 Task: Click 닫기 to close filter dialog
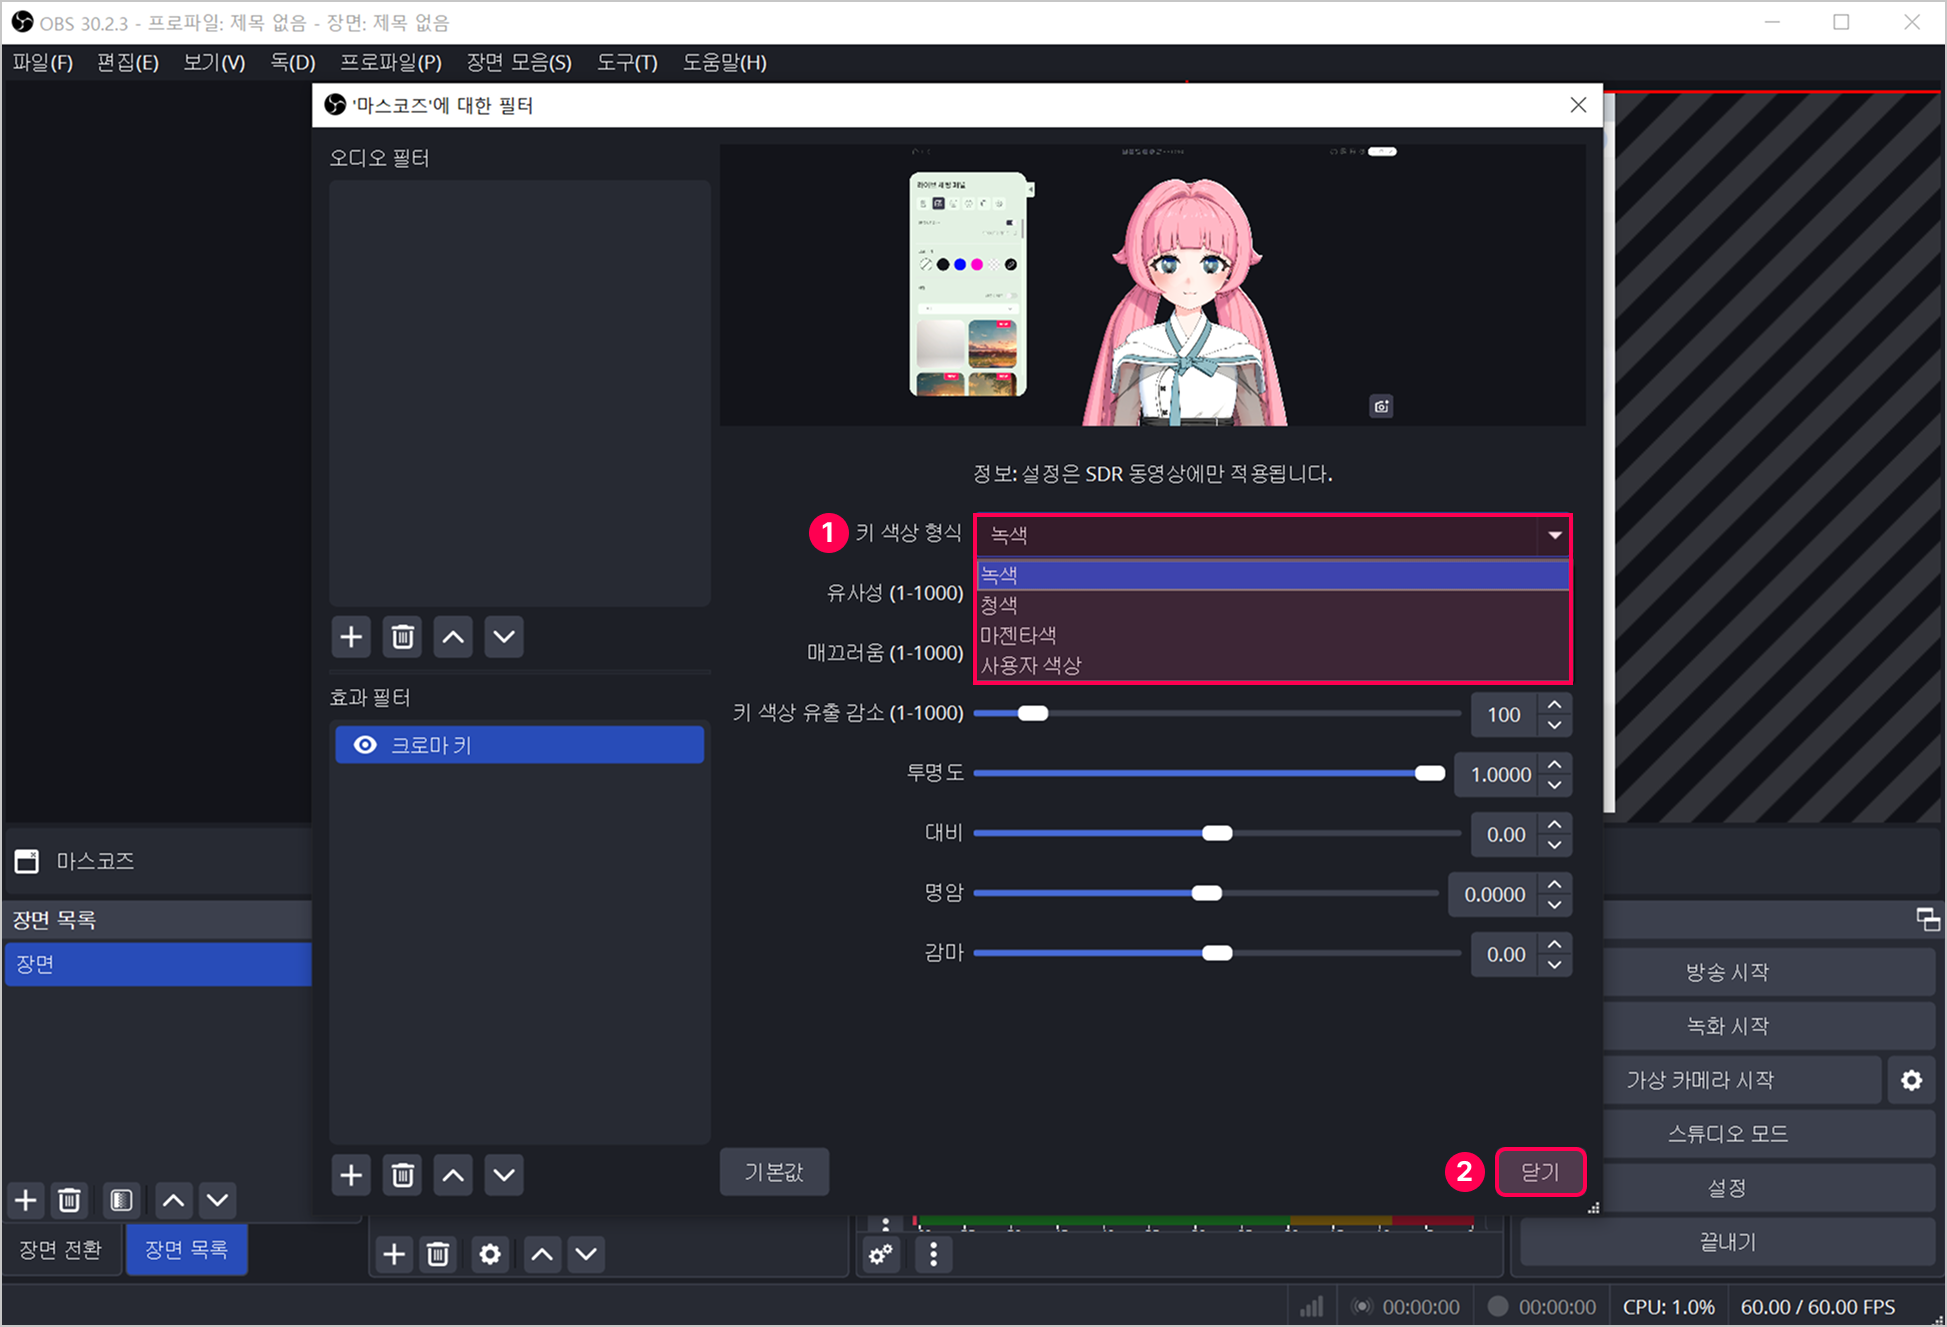(x=1540, y=1172)
